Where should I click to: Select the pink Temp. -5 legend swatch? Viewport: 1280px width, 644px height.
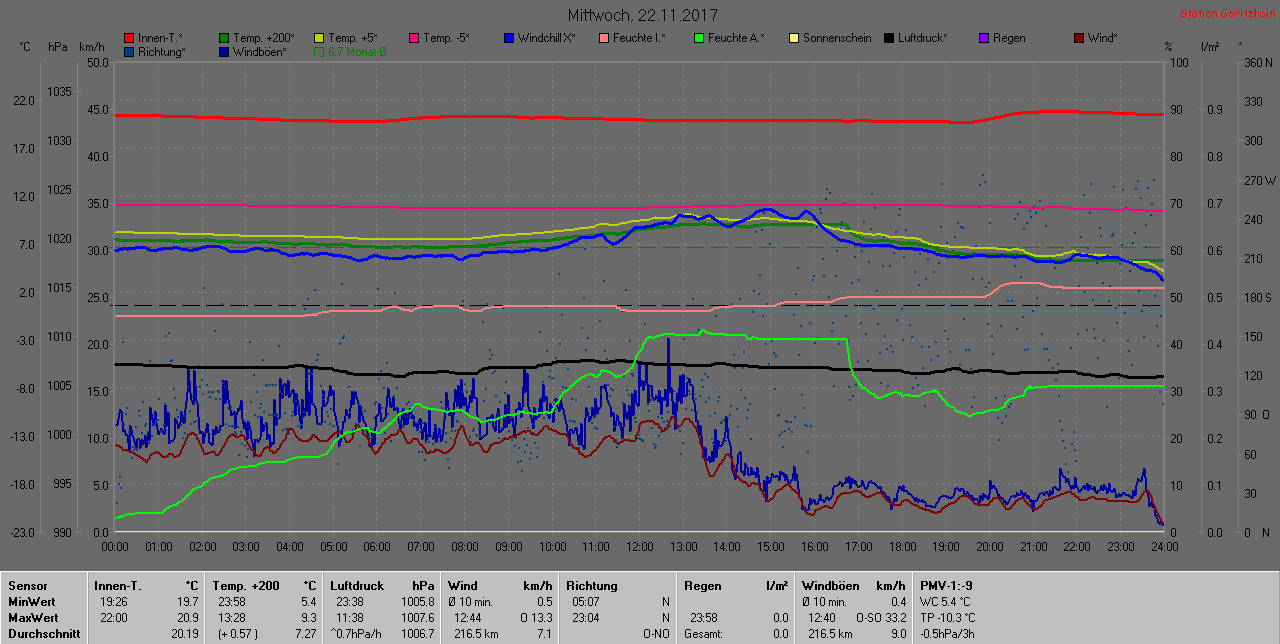pyautogui.click(x=413, y=38)
